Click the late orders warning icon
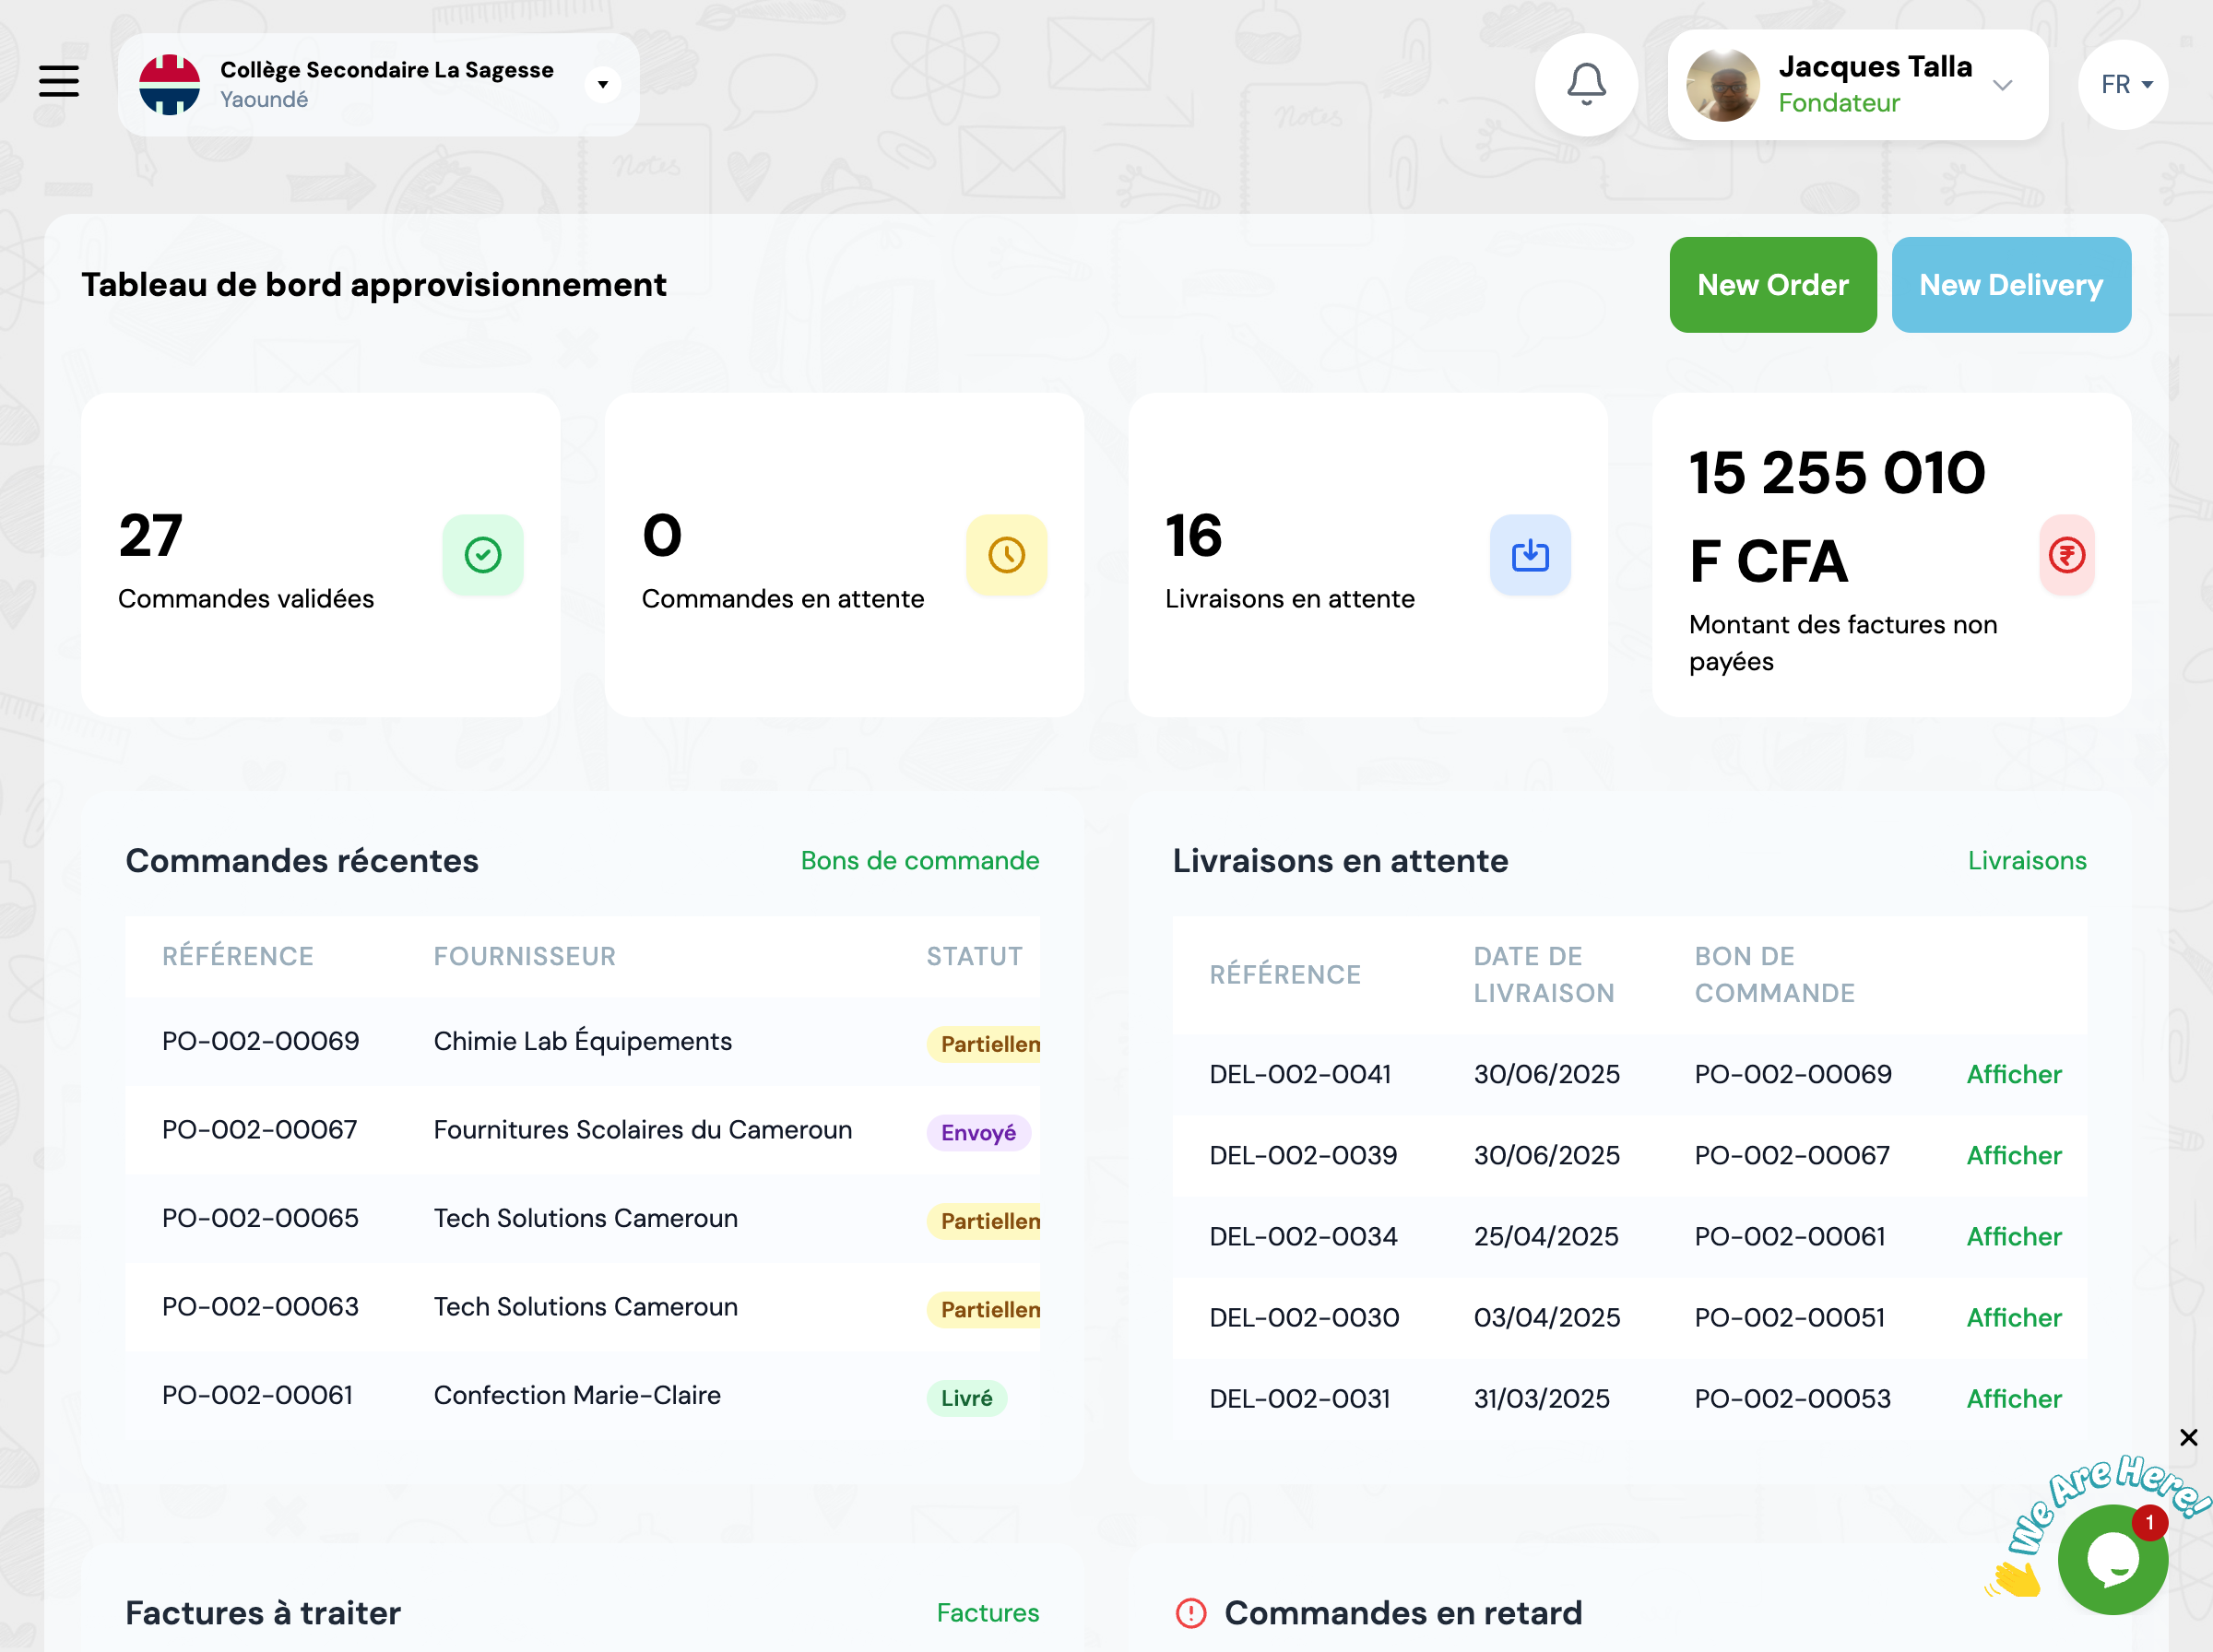The width and height of the screenshot is (2213, 1652). pyautogui.click(x=1191, y=1613)
